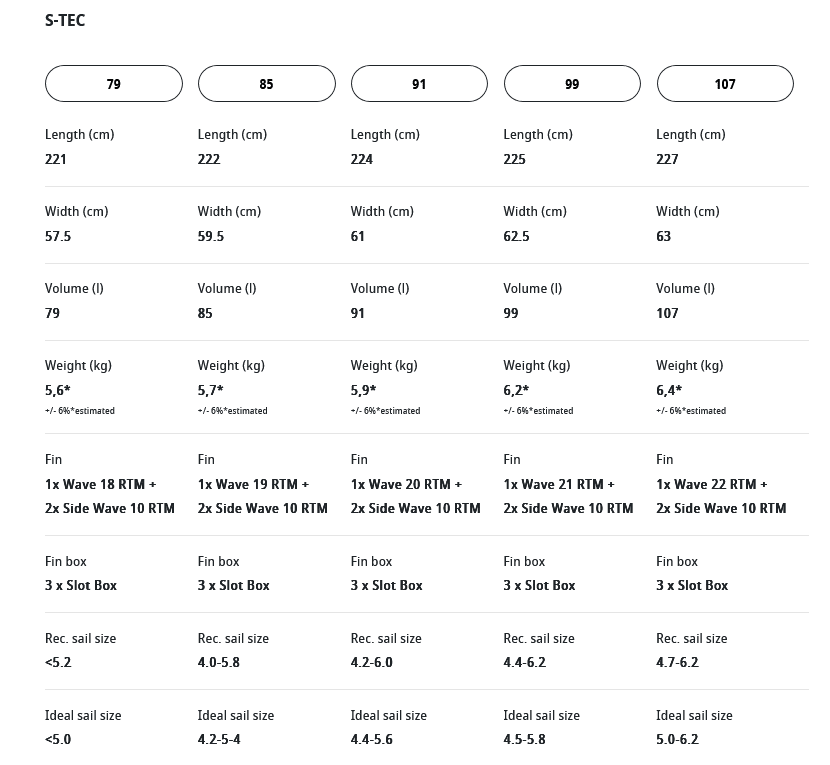
Task: Click the 4.0-5.8 recommended sail size
Action: [219, 662]
